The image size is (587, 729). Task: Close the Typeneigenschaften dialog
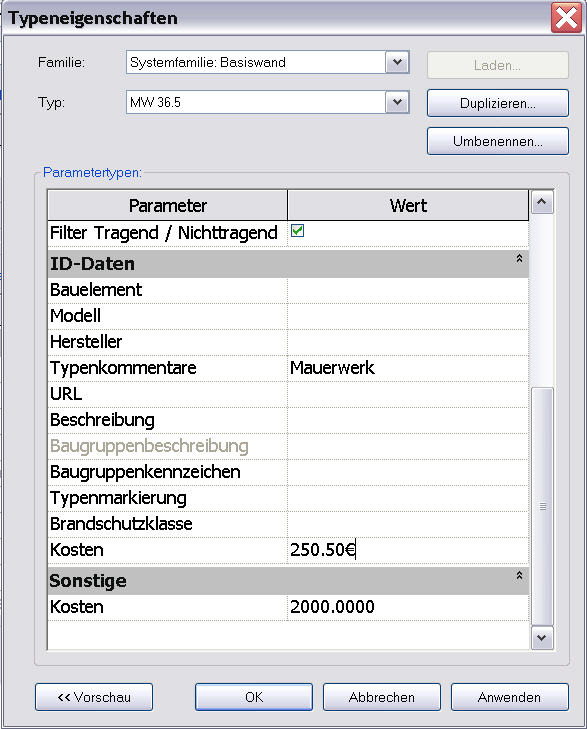[566, 18]
